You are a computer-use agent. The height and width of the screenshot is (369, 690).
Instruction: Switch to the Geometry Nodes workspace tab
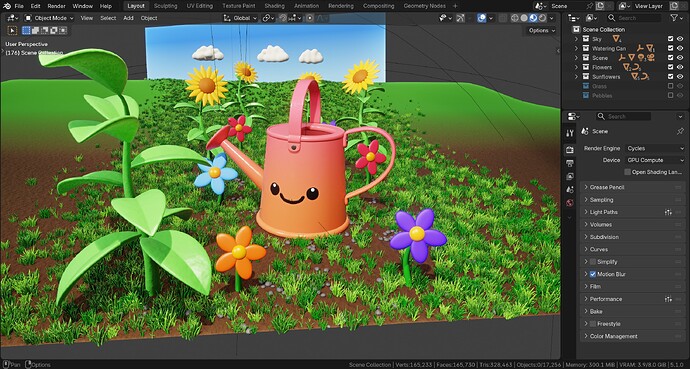pyautogui.click(x=424, y=6)
